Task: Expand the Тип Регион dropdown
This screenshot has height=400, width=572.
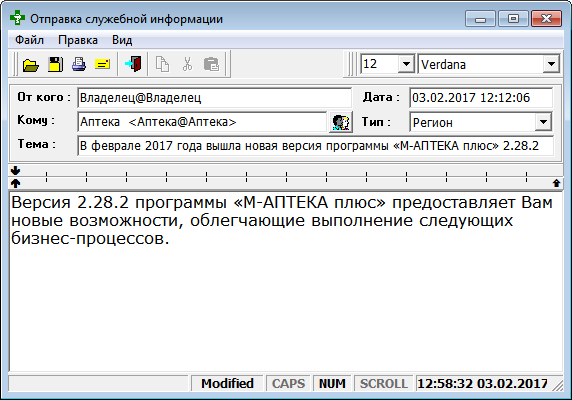Action: [543, 122]
